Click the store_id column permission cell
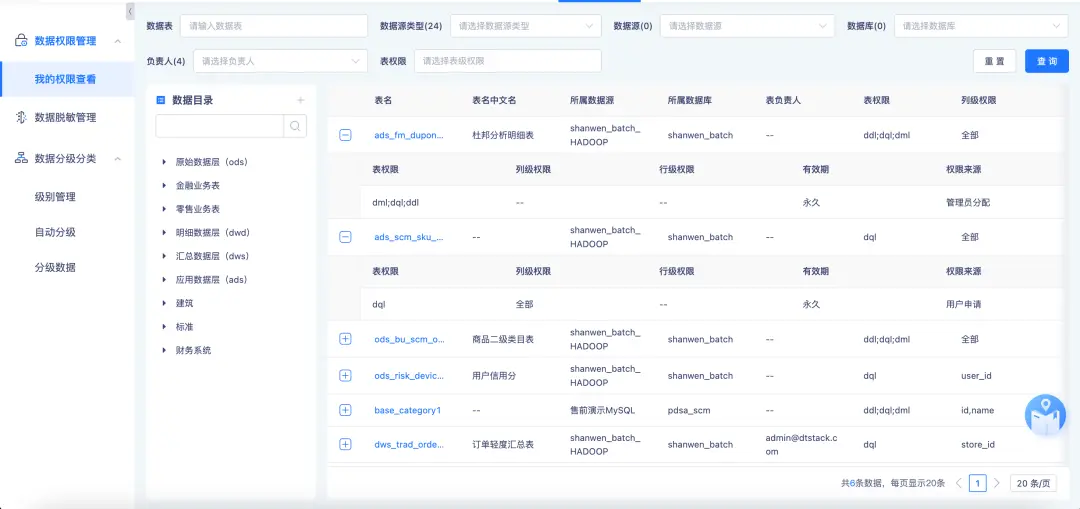The image size is (1080, 509). tap(977, 444)
